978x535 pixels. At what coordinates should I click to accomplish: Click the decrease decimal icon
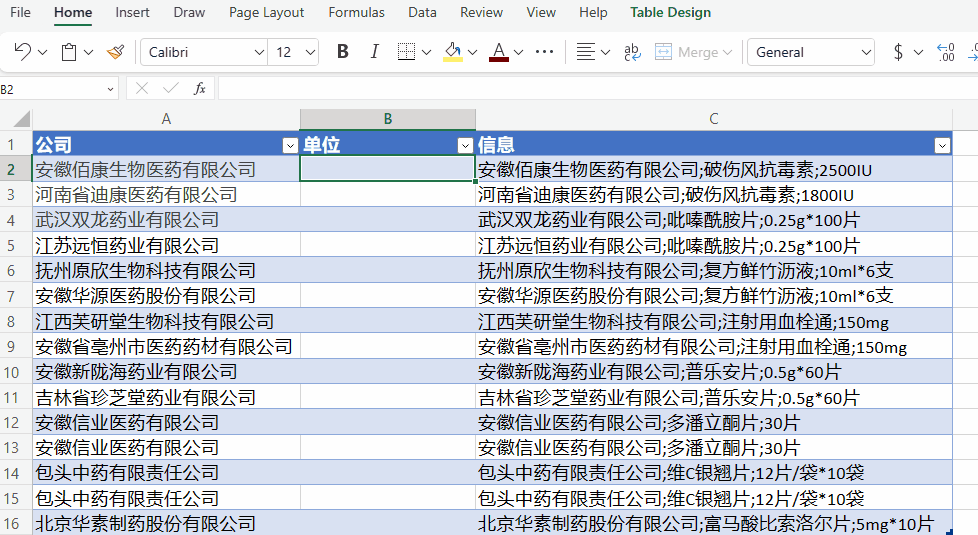[x=946, y=52]
